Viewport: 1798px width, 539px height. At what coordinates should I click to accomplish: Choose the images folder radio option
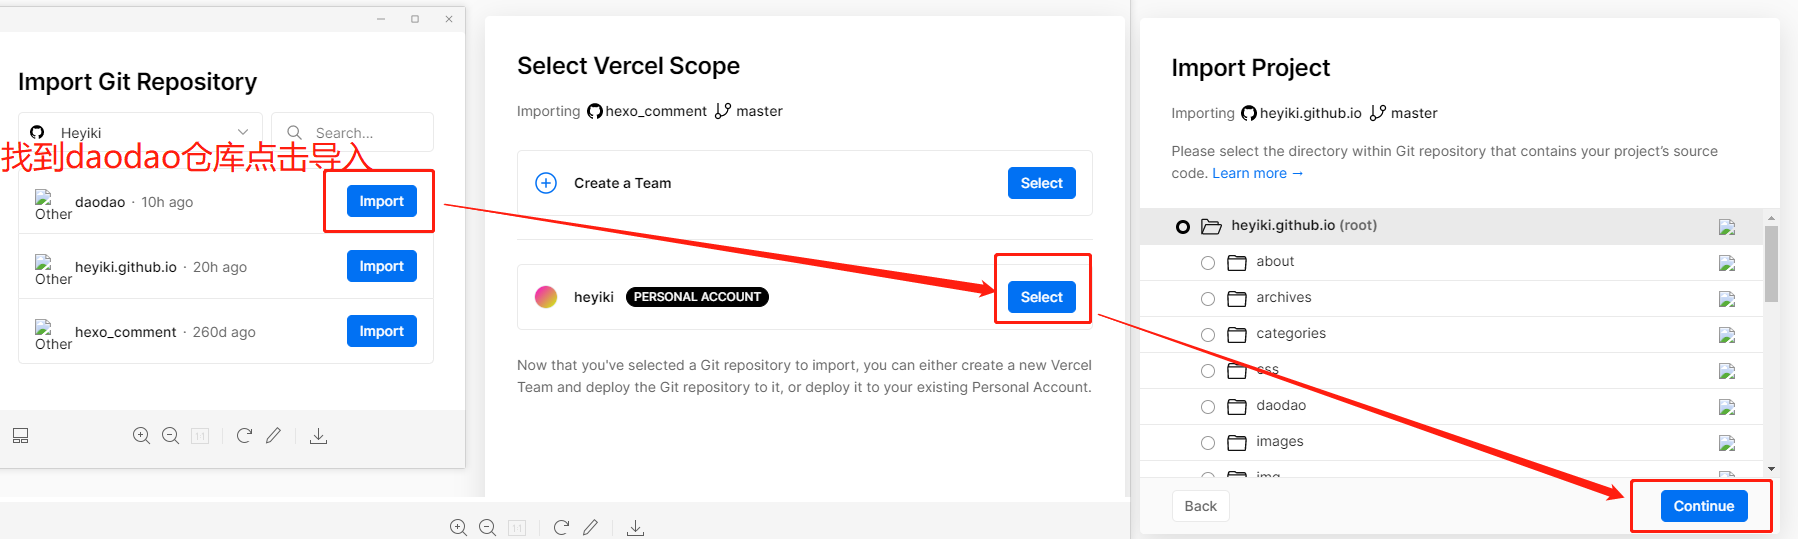pyautogui.click(x=1208, y=443)
